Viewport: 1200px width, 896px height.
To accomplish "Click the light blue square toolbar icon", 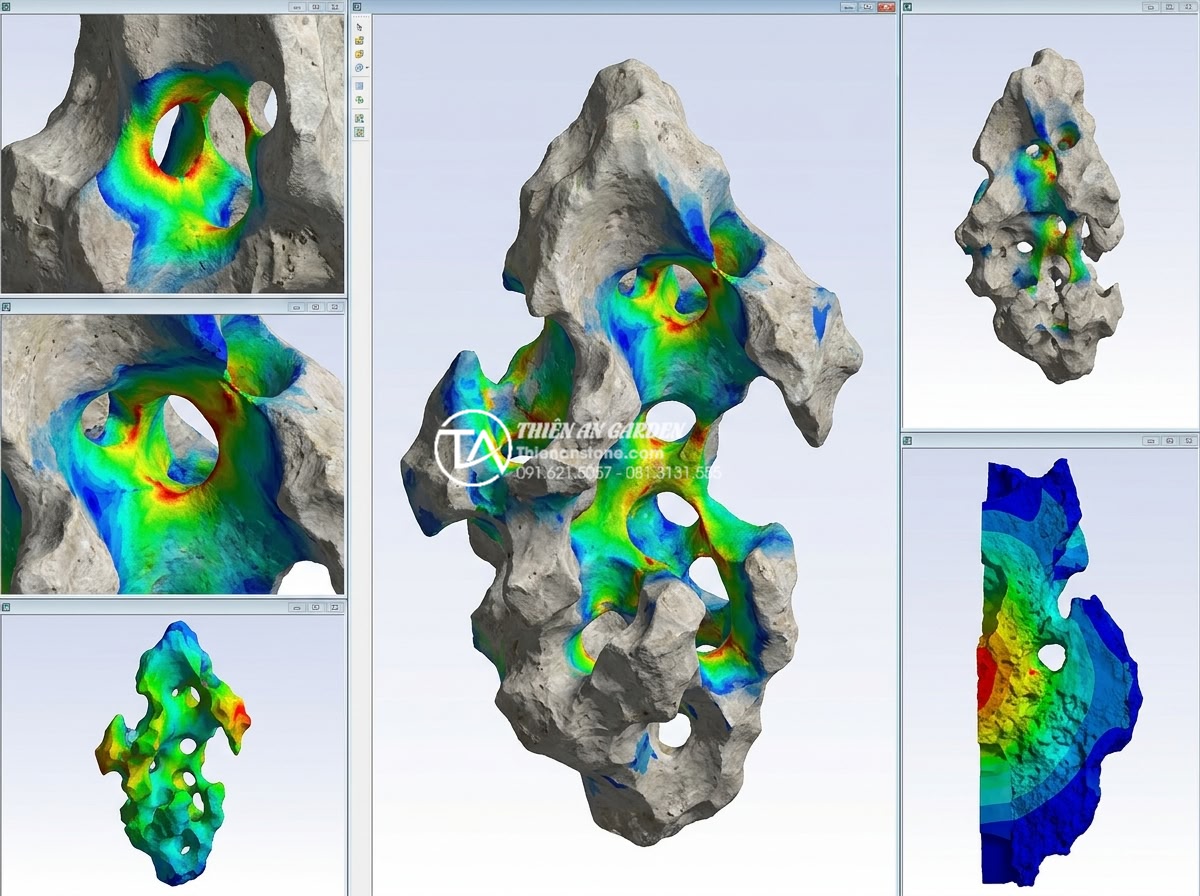I will coord(359,86).
